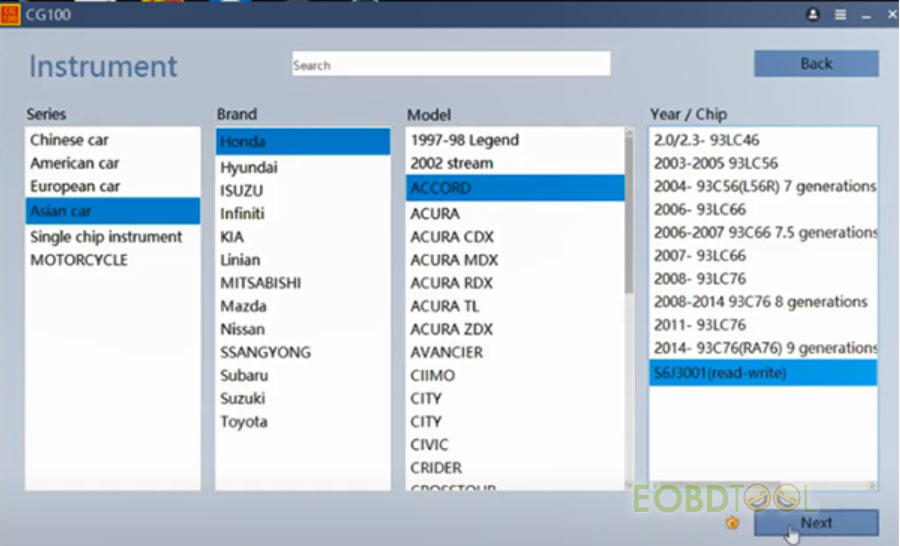Click the Next button
This screenshot has height=546, width=900.
[x=816, y=522]
